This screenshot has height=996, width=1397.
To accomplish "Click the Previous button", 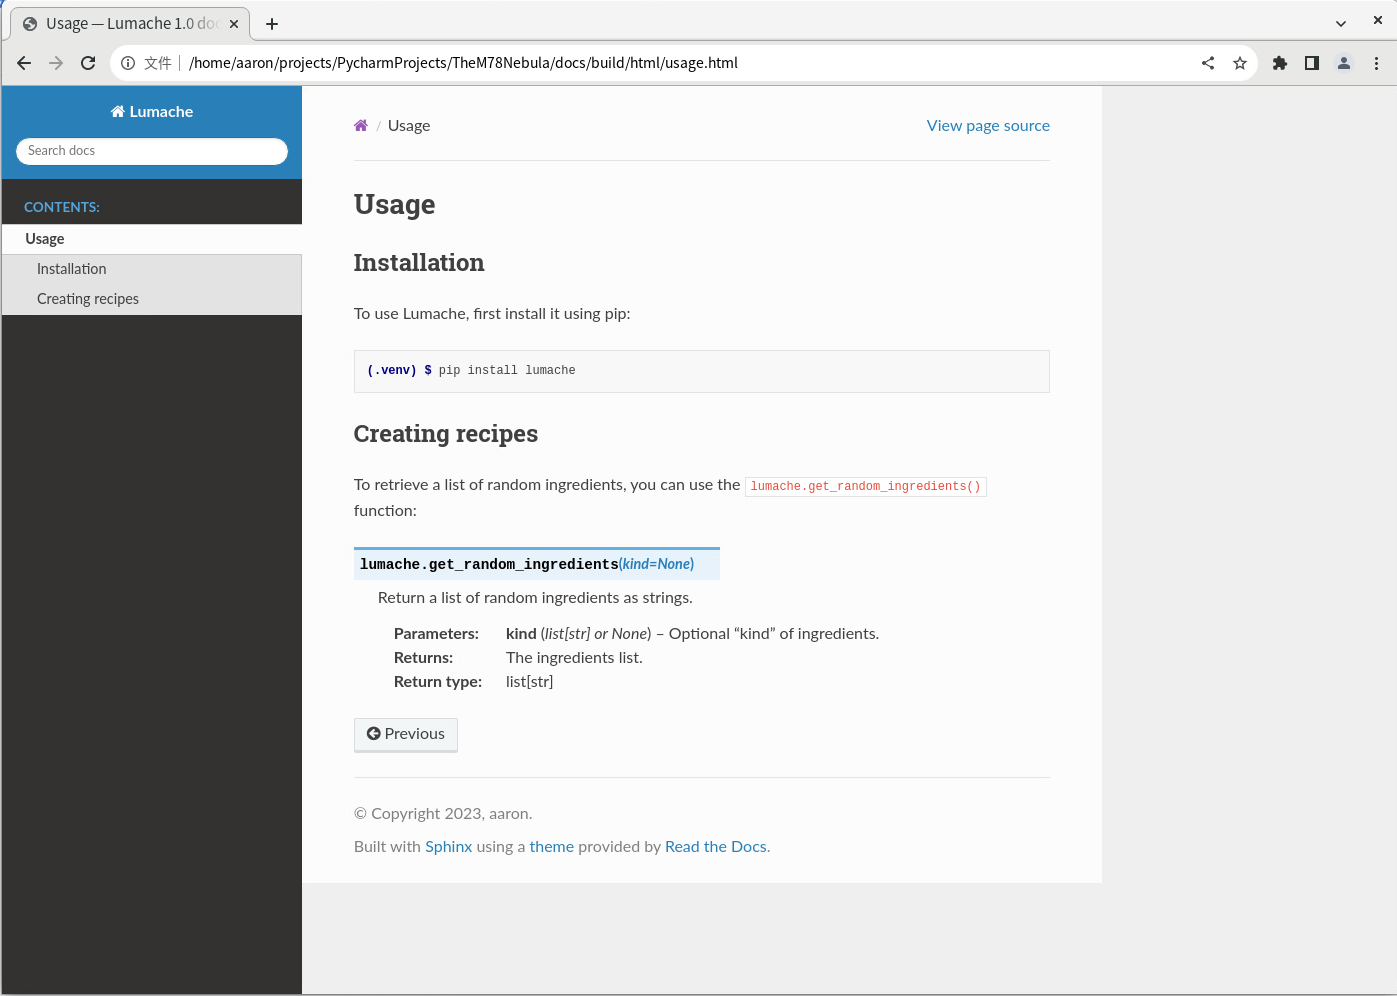I will tap(406, 734).
